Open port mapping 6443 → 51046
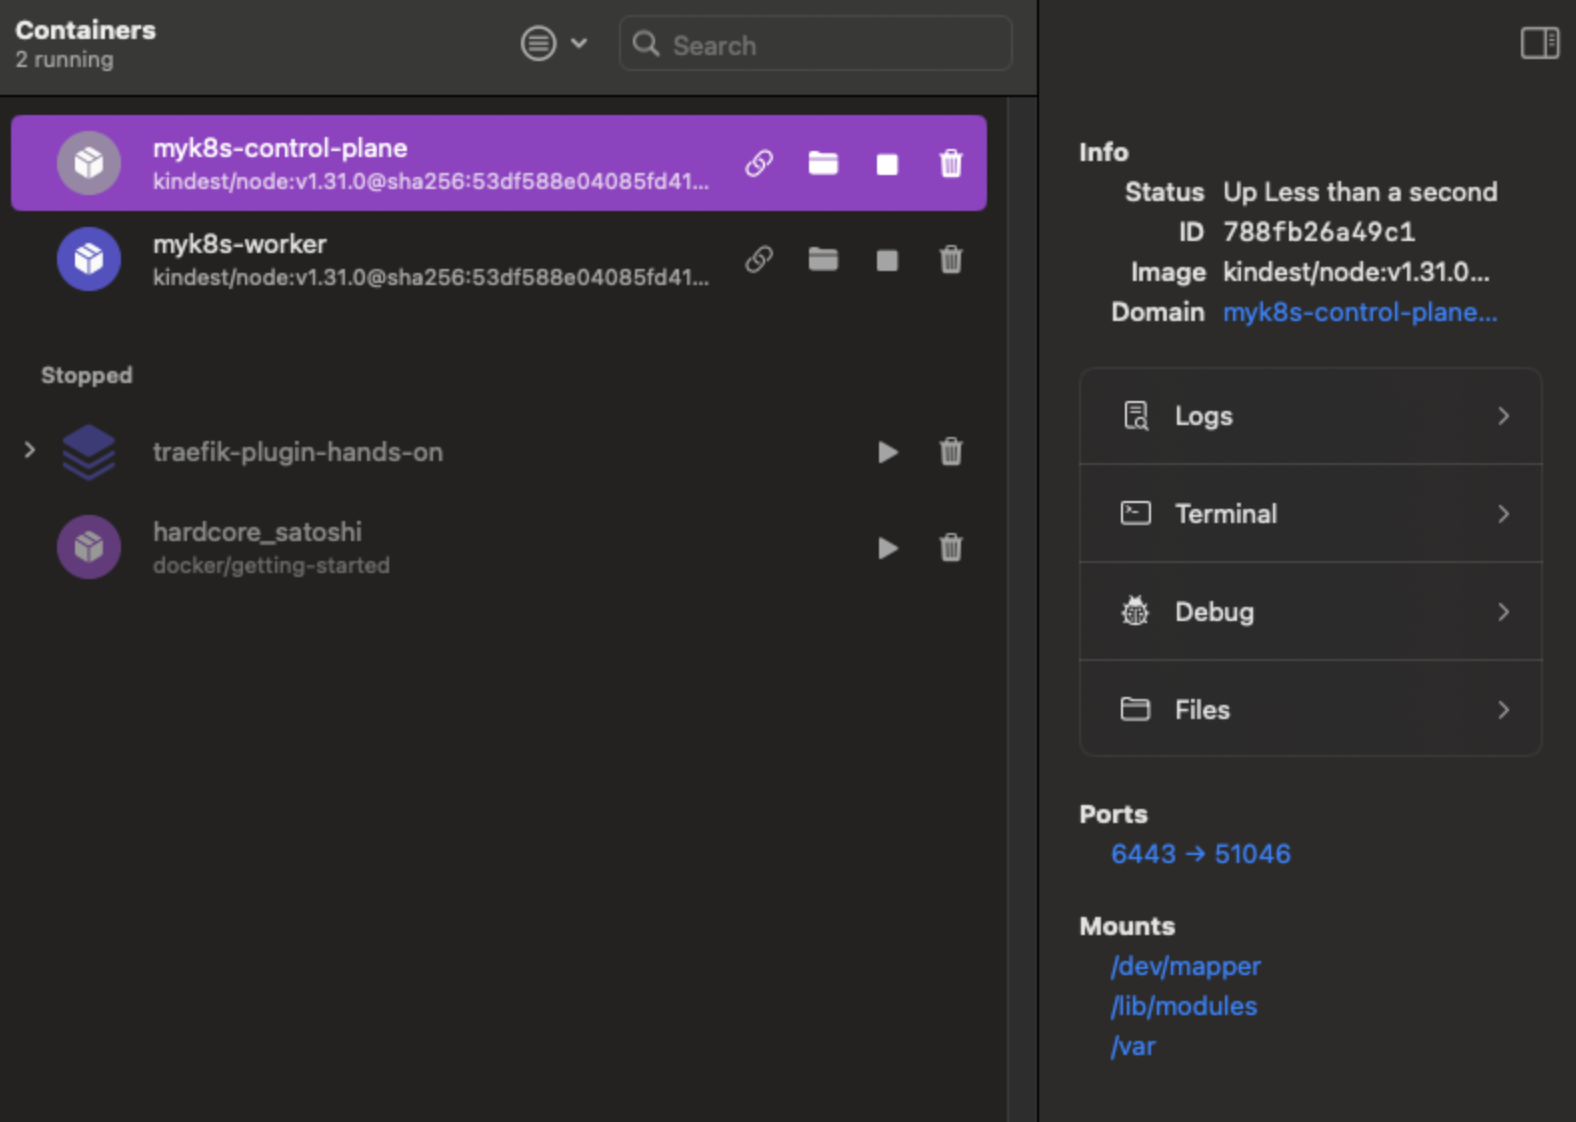Screen dimensions: 1576x1122 (x=1200, y=854)
